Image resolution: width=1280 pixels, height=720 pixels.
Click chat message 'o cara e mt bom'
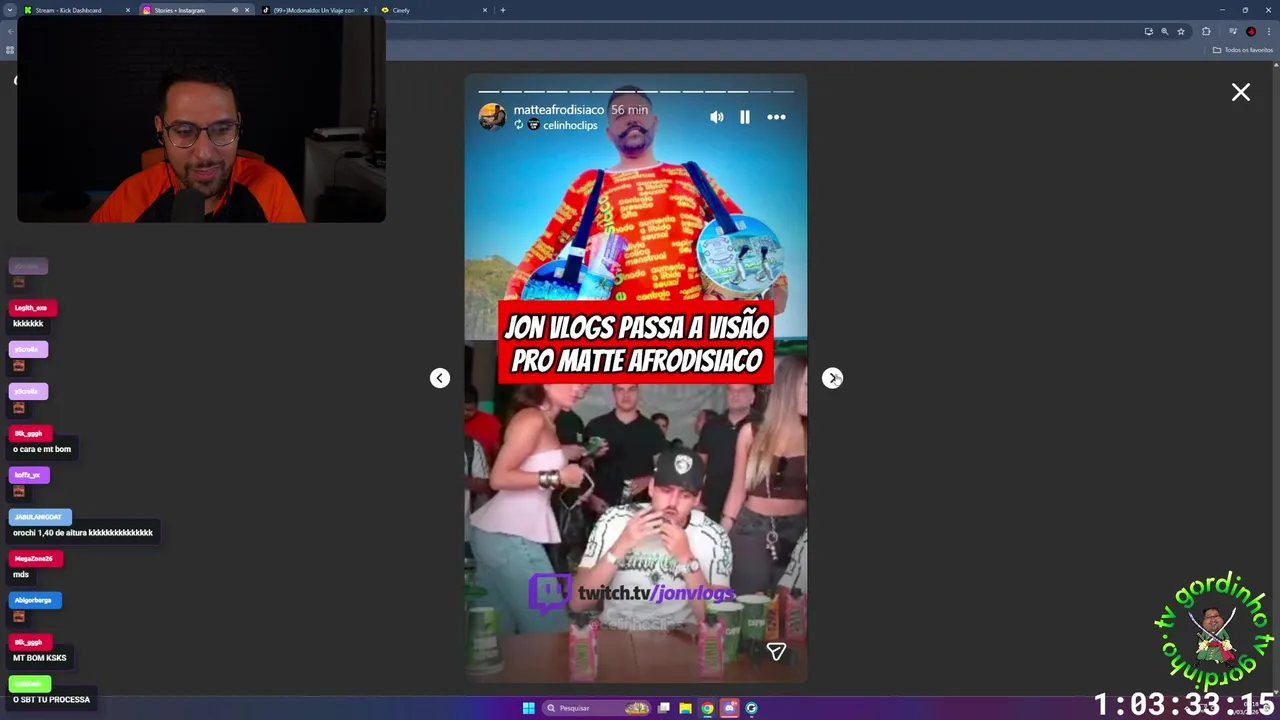click(42, 449)
